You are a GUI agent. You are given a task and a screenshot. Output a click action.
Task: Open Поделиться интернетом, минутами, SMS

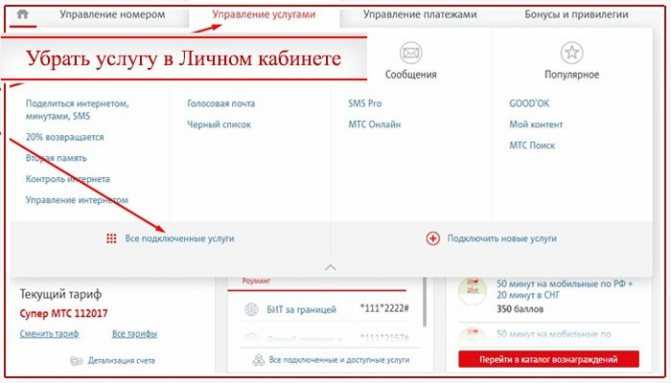click(77, 110)
